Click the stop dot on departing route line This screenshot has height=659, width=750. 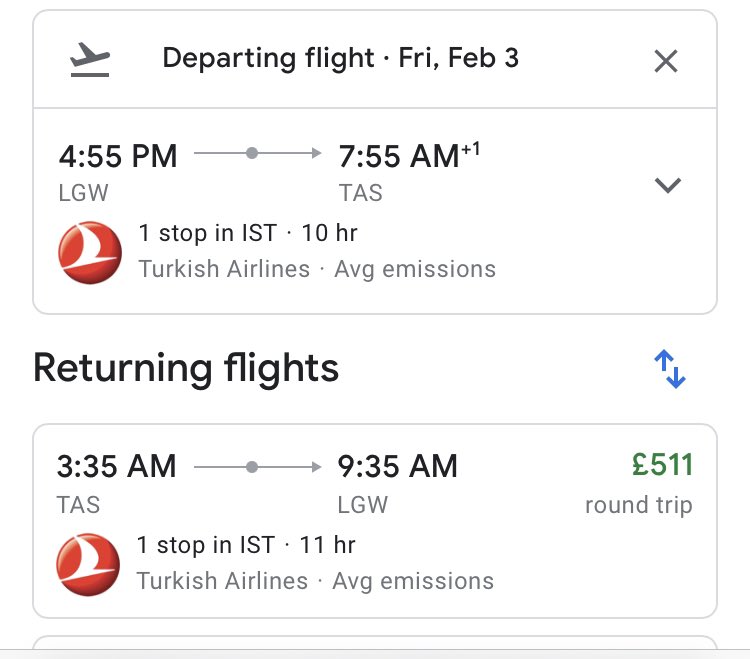(x=252, y=153)
